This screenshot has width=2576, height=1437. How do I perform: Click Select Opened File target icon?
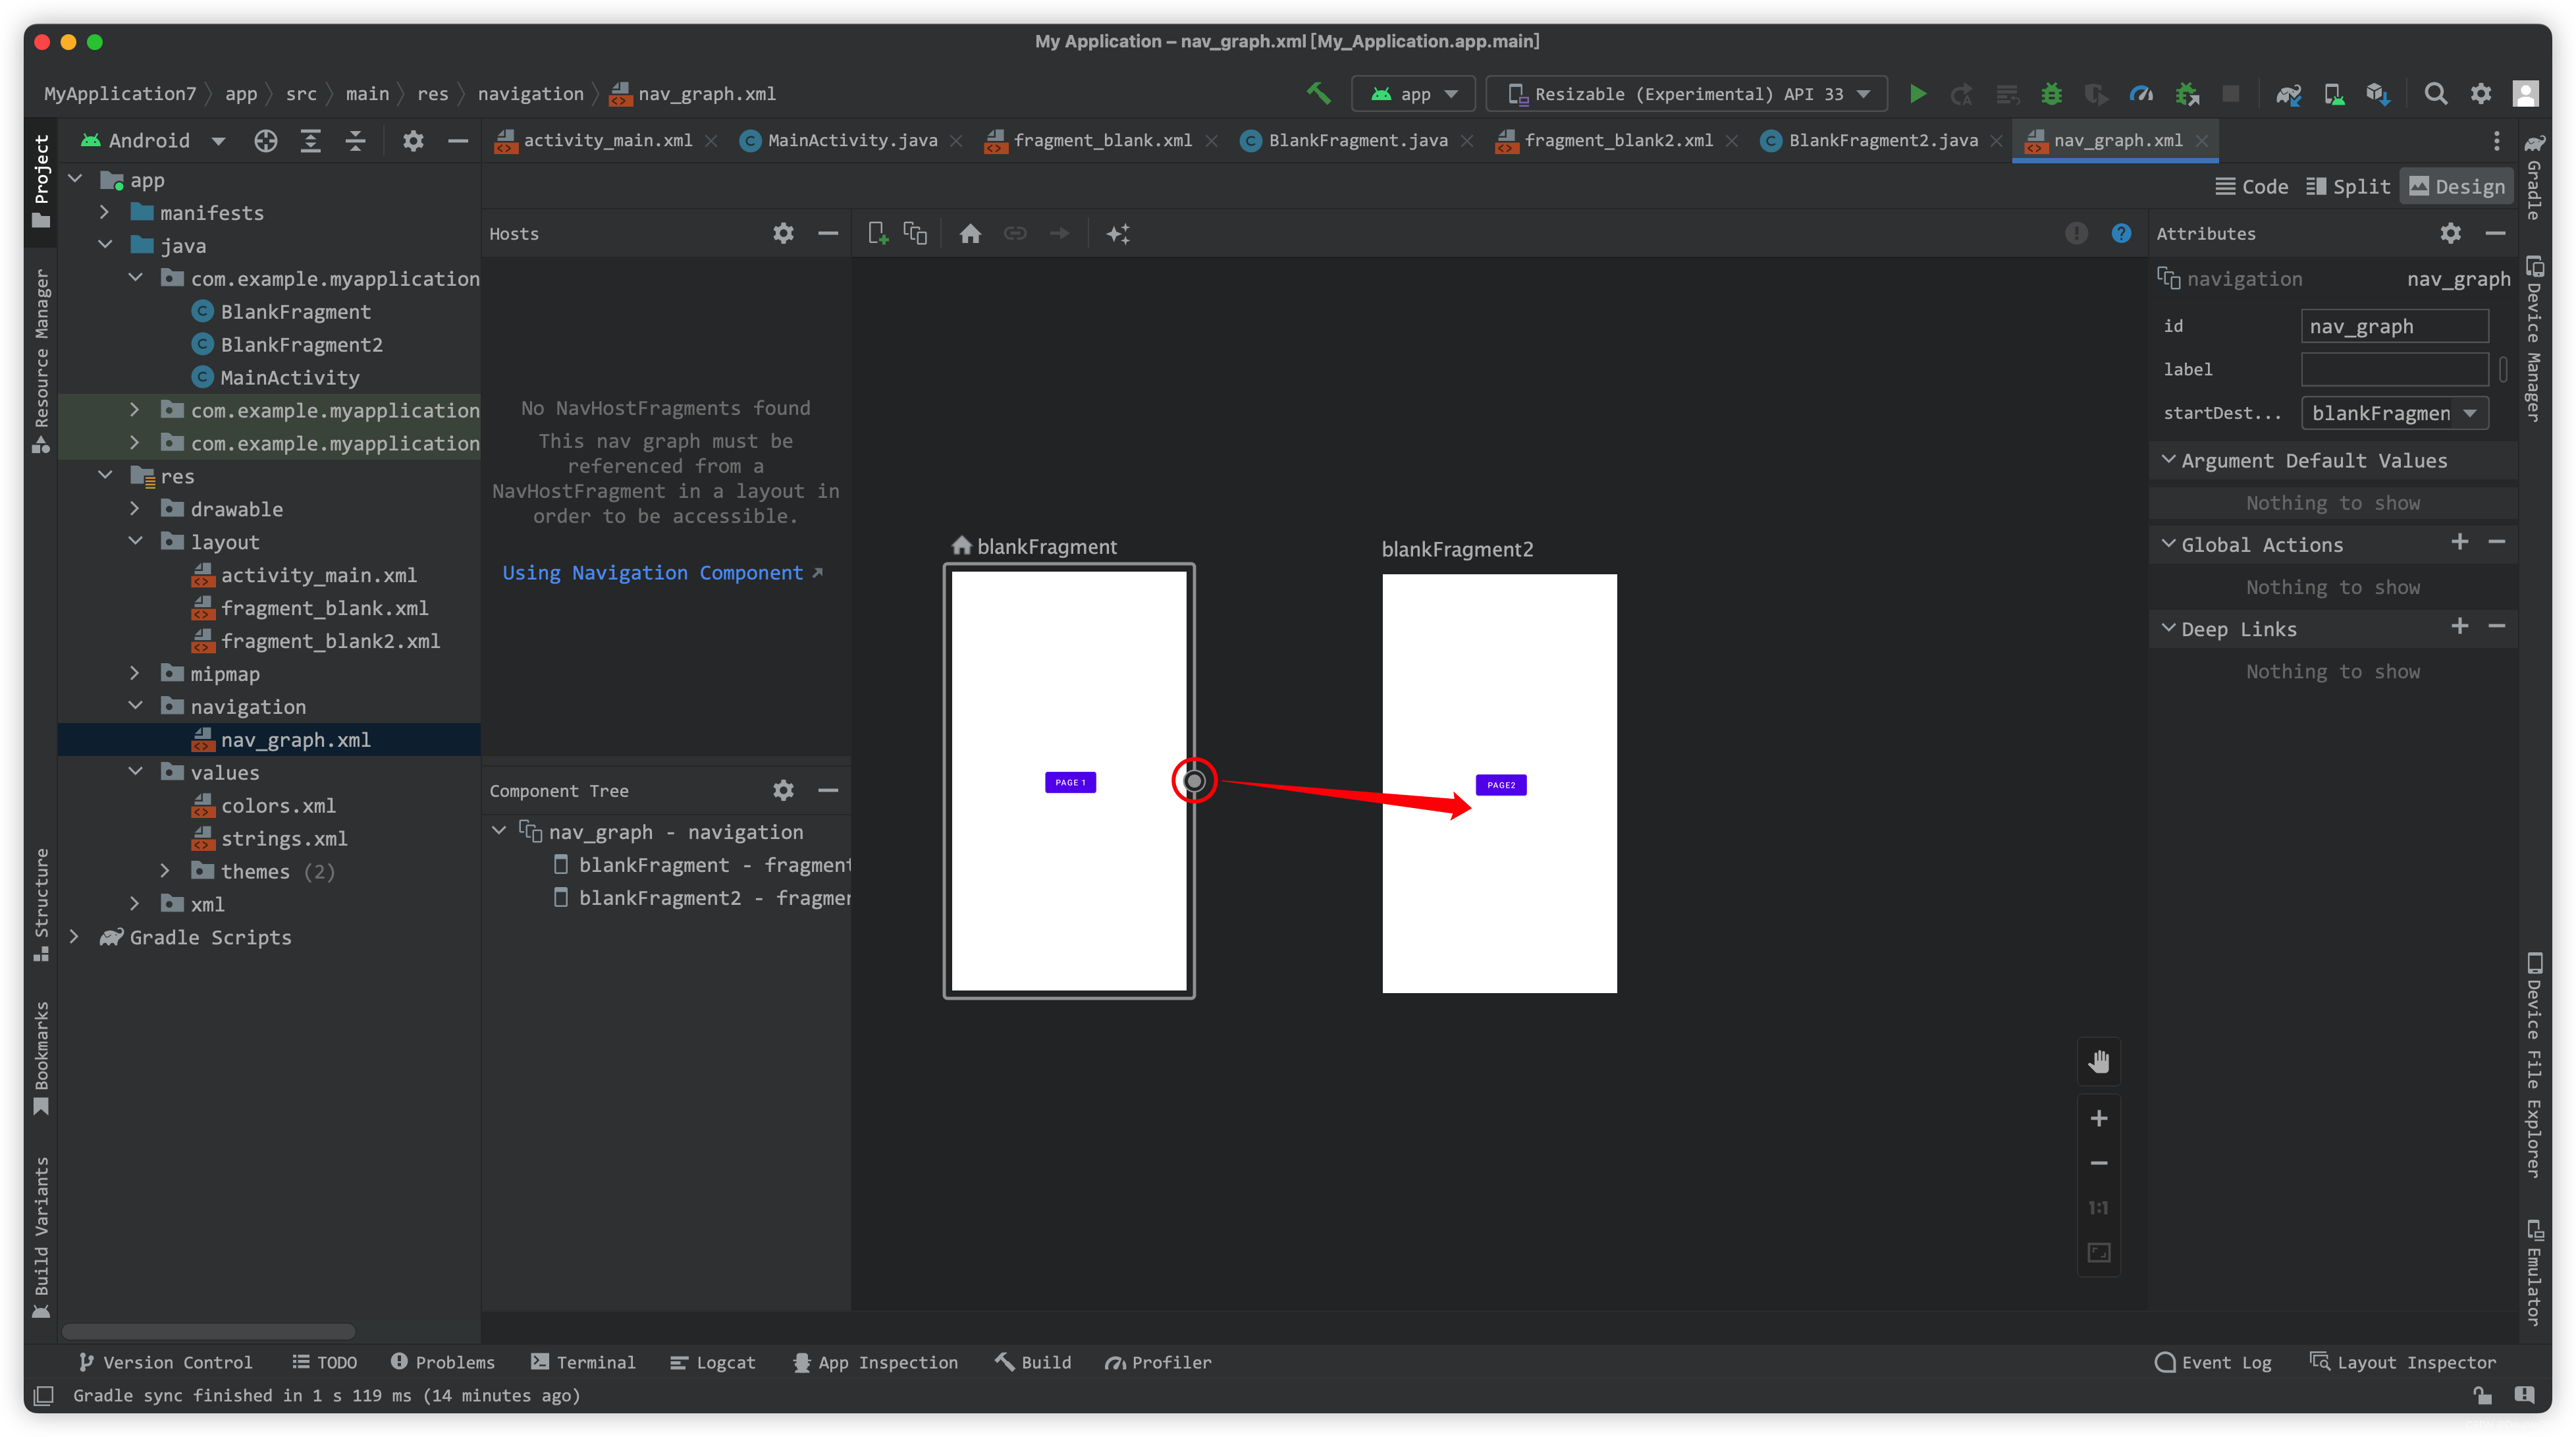click(x=265, y=141)
